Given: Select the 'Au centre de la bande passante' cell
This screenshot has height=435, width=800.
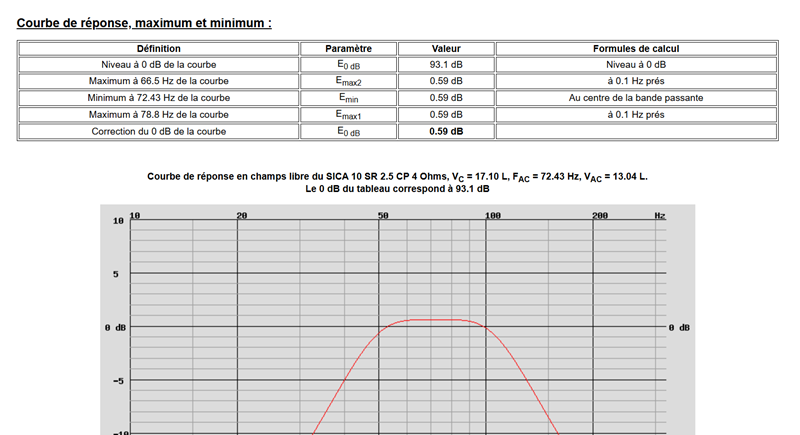Looking at the screenshot, I should pyautogui.click(x=636, y=98).
